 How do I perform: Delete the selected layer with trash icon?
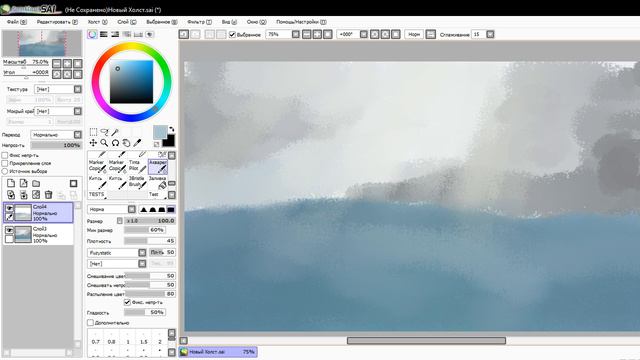coord(49,195)
